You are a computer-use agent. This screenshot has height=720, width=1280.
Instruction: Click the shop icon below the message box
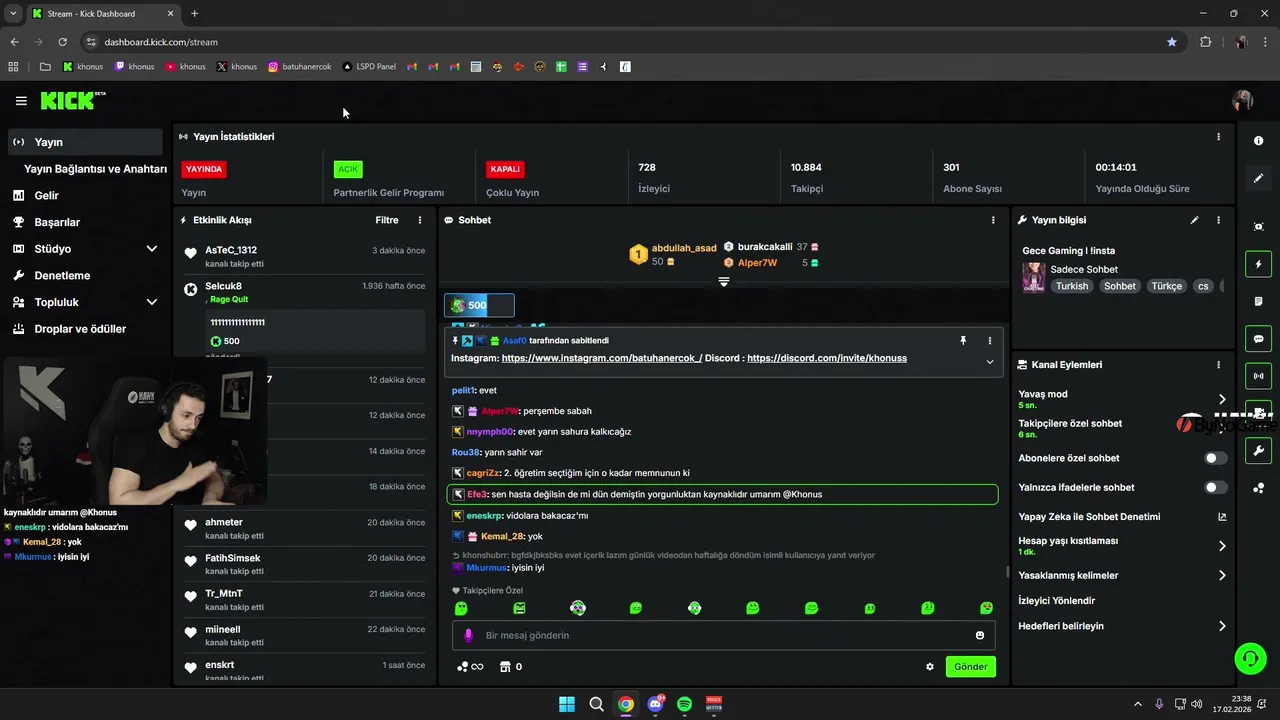click(x=505, y=667)
